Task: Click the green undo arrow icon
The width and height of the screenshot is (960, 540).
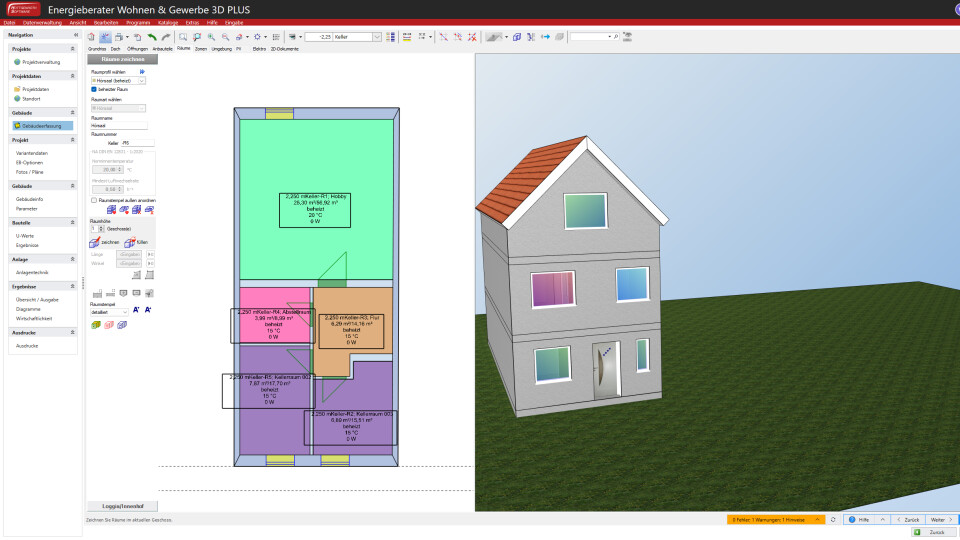Action: coord(152,37)
